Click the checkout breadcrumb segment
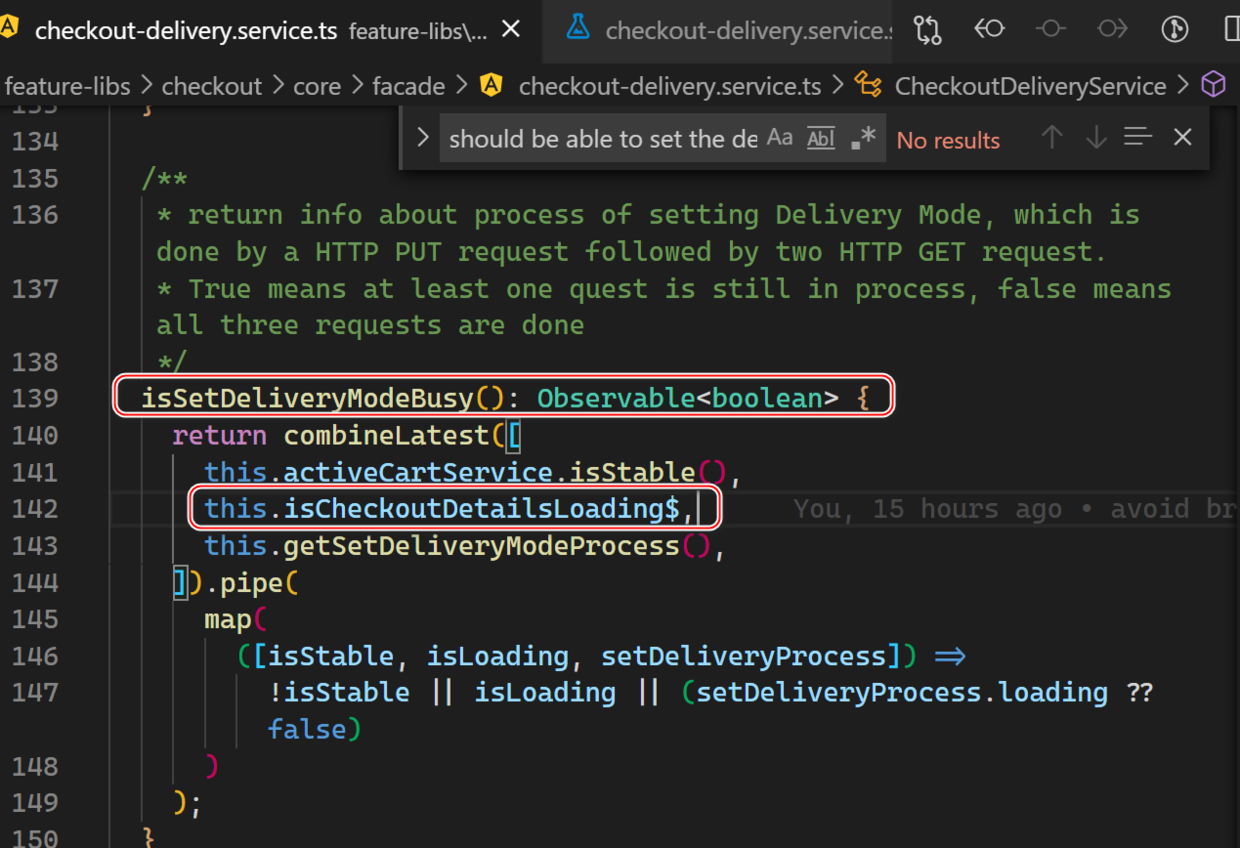Viewport: 1240px width, 848px height. 212,87
